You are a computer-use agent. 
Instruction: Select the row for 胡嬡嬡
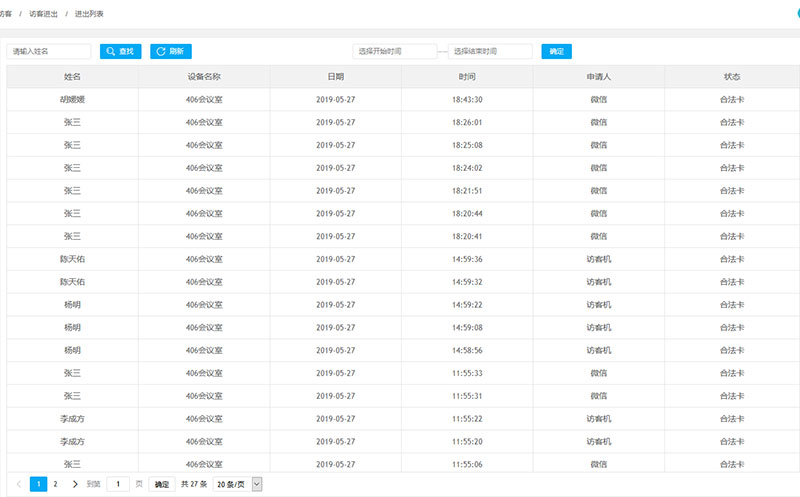coord(72,99)
